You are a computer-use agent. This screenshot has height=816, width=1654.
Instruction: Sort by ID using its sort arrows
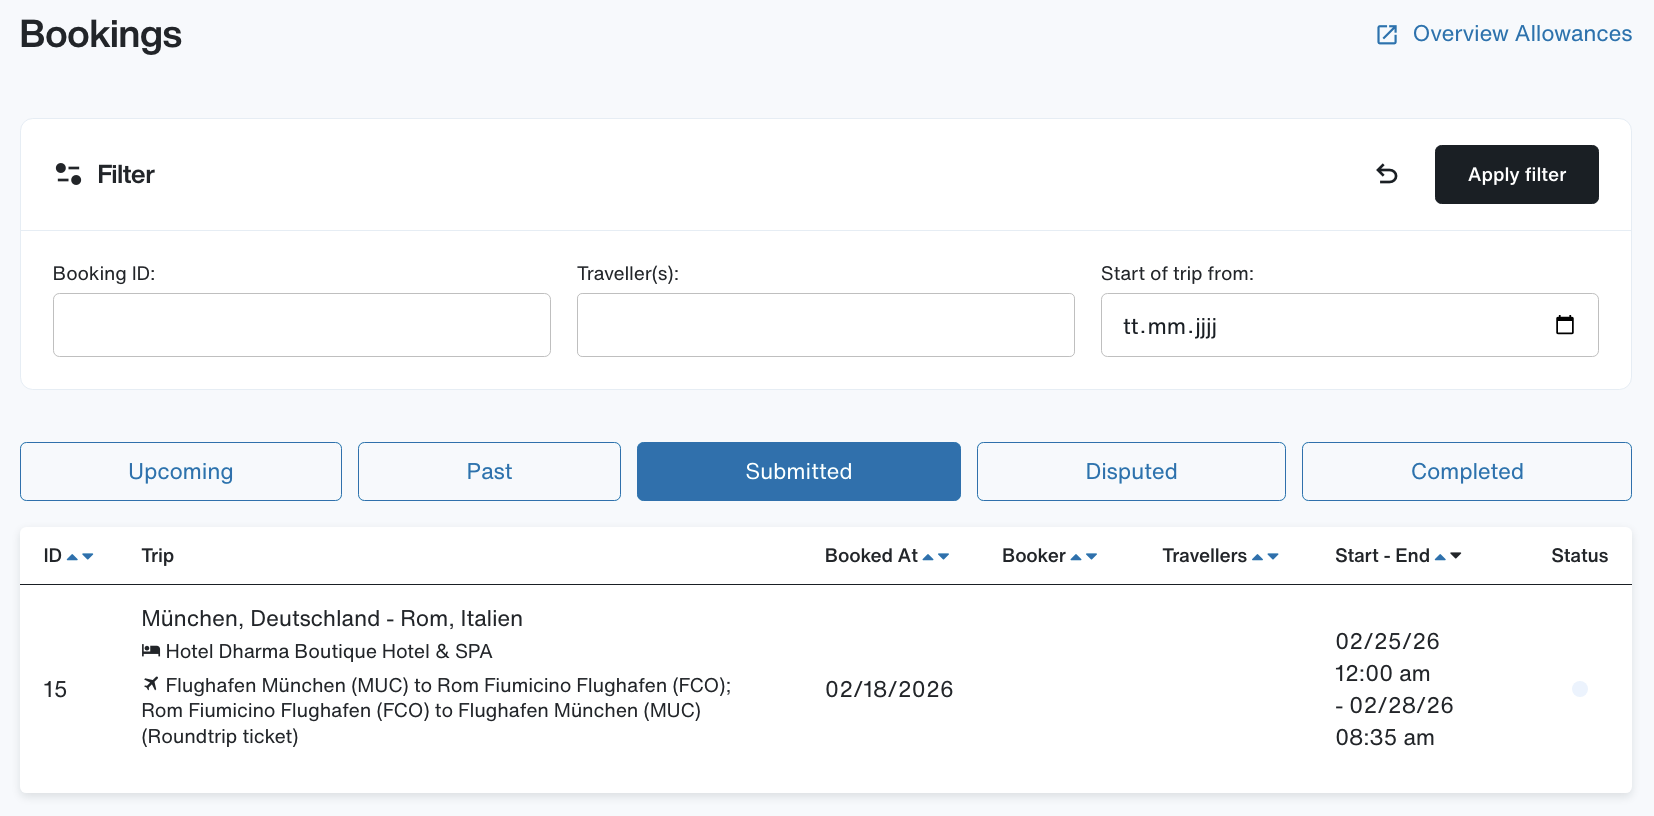[80, 556]
